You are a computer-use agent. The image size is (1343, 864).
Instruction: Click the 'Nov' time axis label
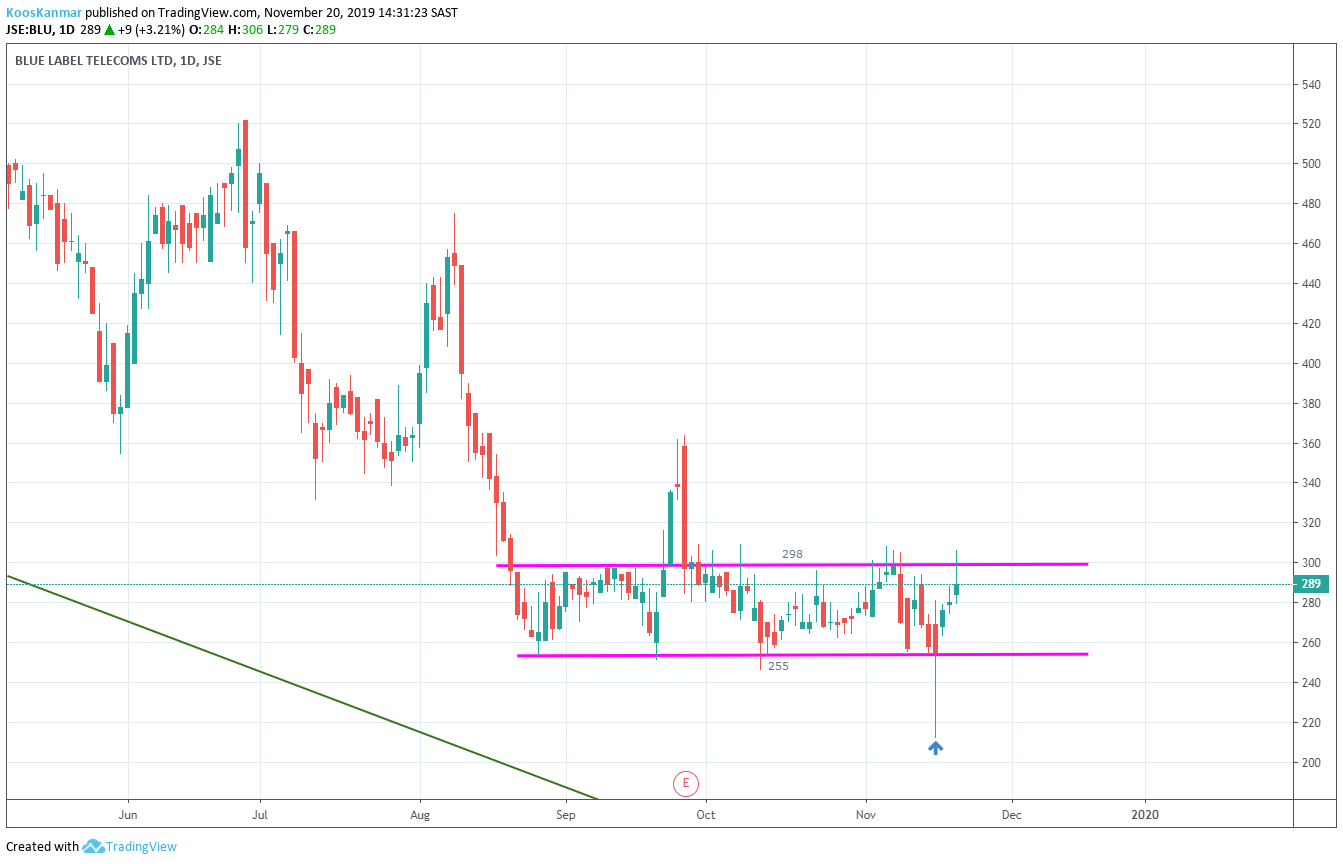(x=866, y=815)
